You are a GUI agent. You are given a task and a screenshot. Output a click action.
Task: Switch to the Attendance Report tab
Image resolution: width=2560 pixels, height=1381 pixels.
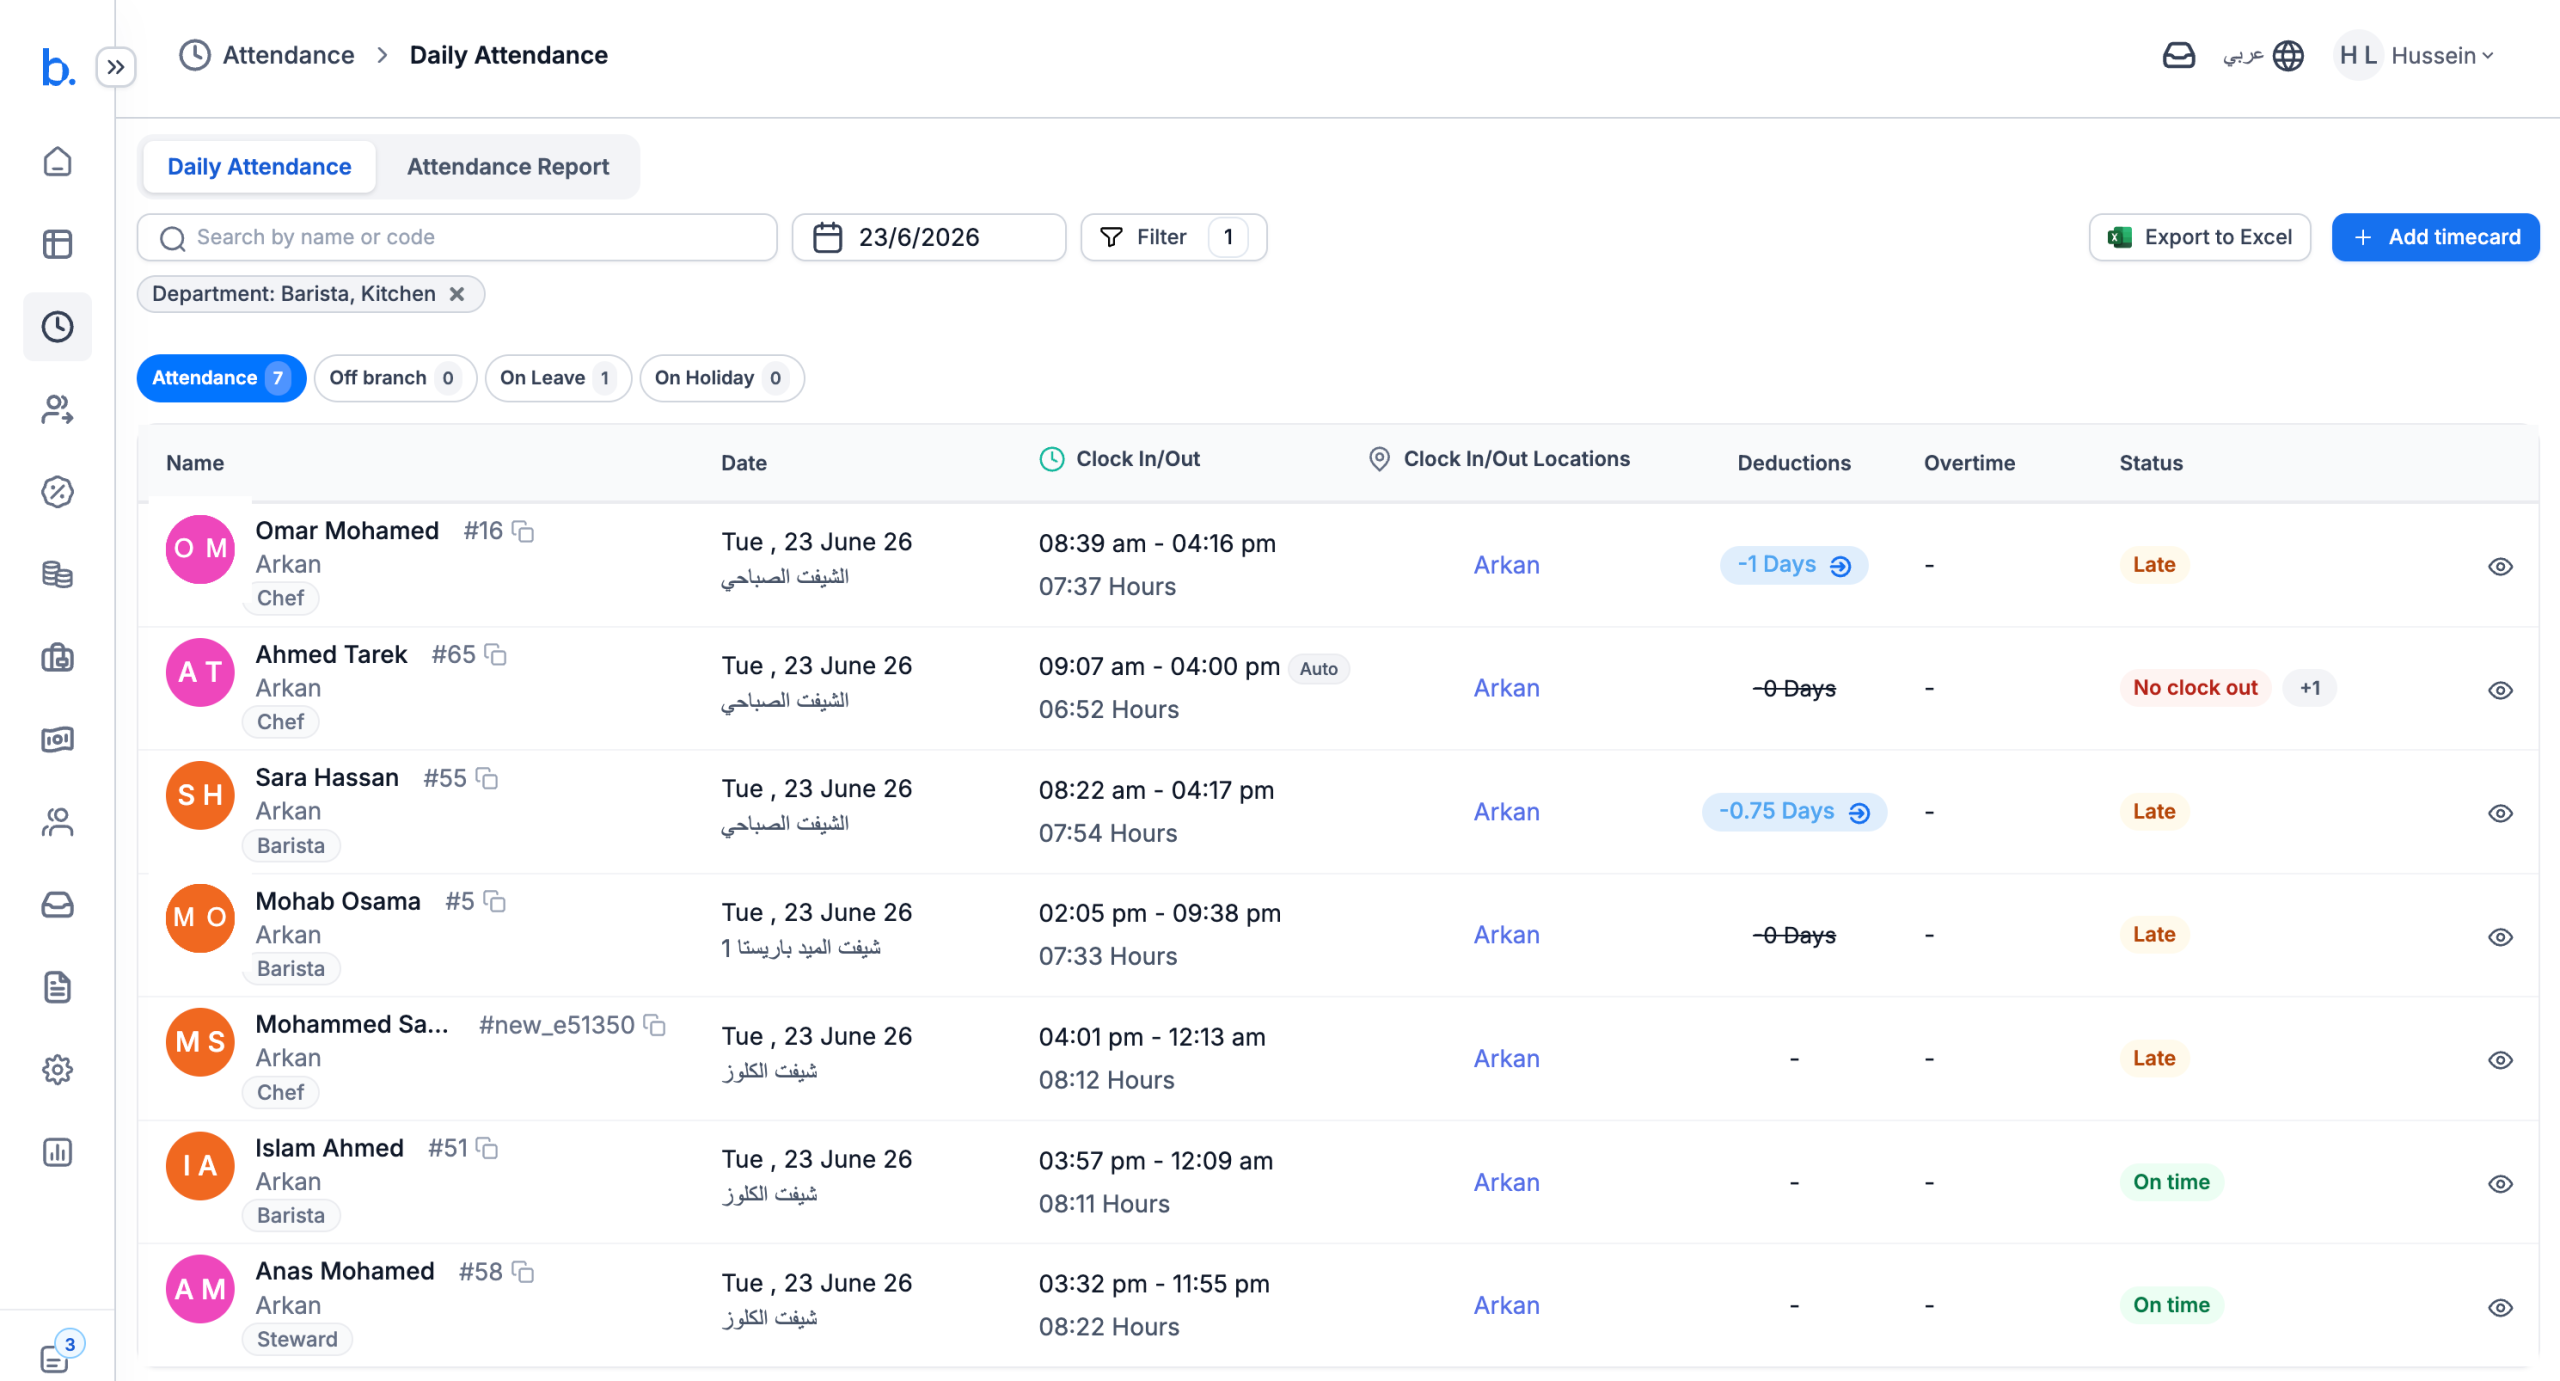click(508, 166)
